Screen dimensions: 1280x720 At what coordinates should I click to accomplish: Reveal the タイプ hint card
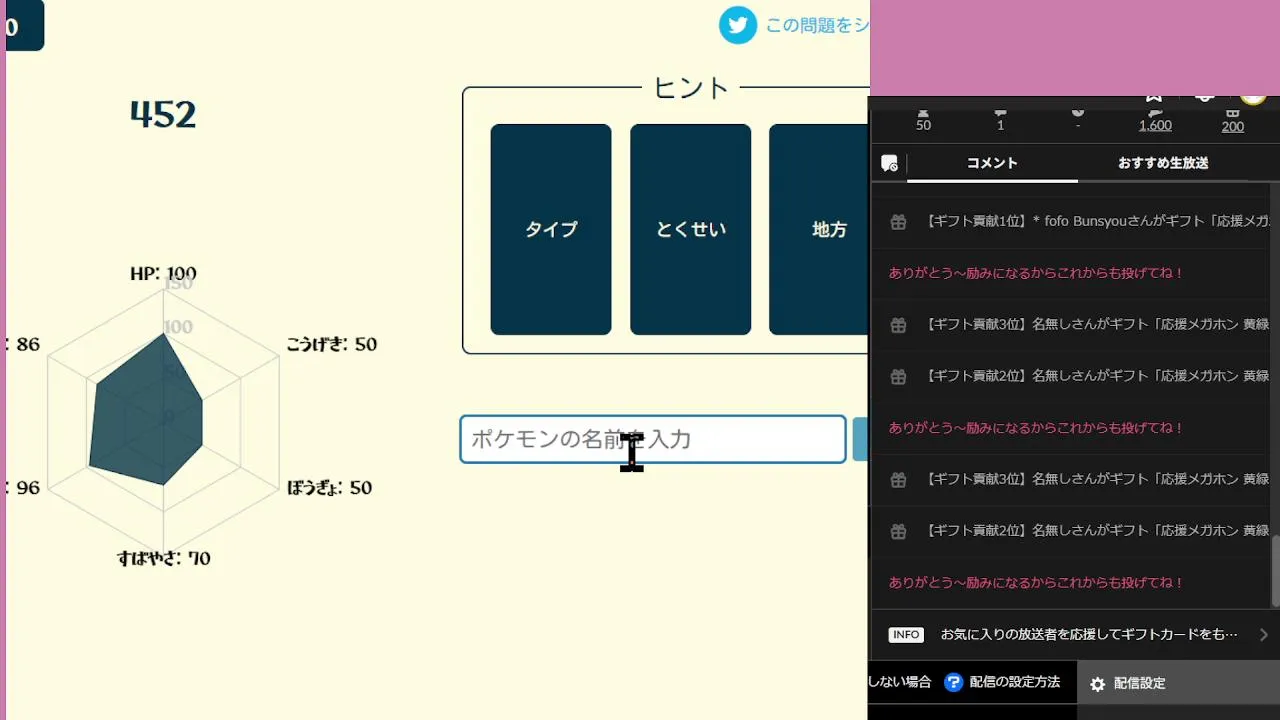pos(551,229)
